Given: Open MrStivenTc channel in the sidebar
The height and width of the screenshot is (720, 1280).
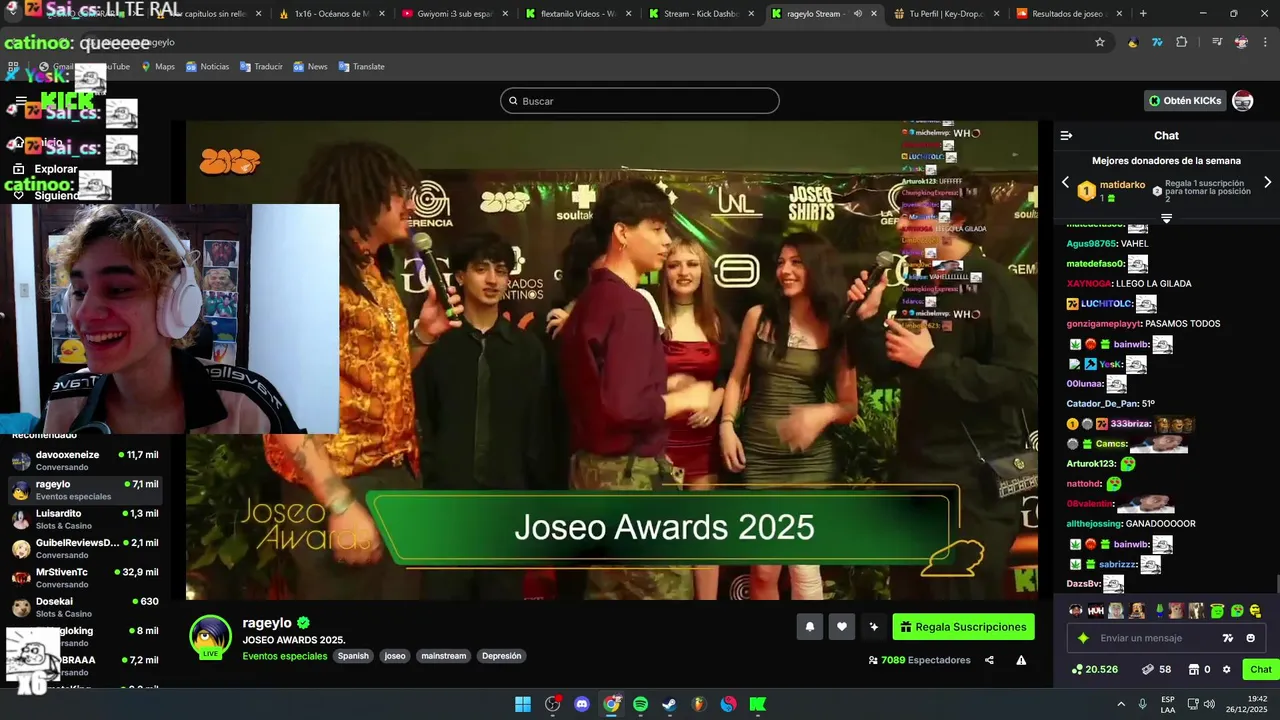Looking at the screenshot, I should pyautogui.click(x=84, y=578).
